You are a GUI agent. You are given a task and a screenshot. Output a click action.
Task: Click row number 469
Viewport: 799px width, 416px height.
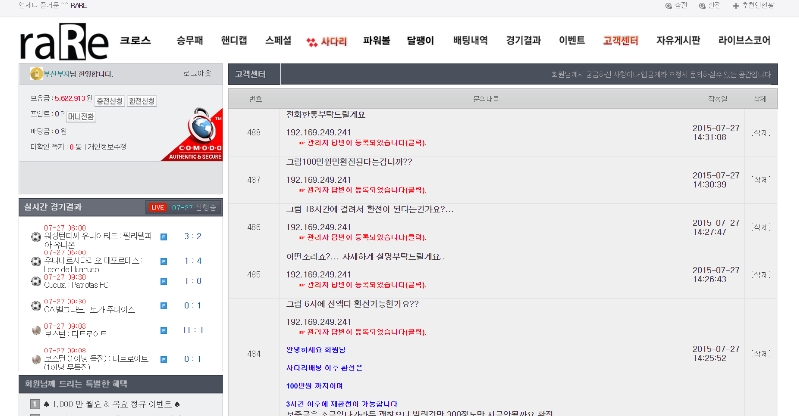coord(254,133)
